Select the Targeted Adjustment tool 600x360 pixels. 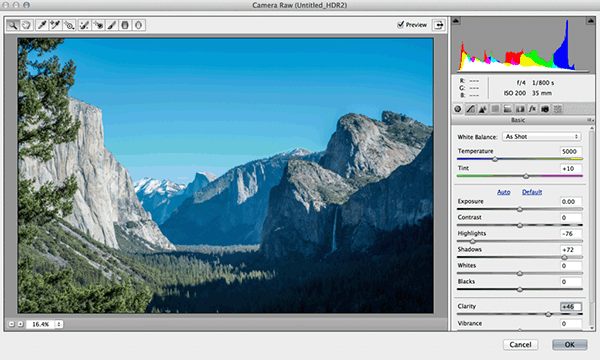69,25
